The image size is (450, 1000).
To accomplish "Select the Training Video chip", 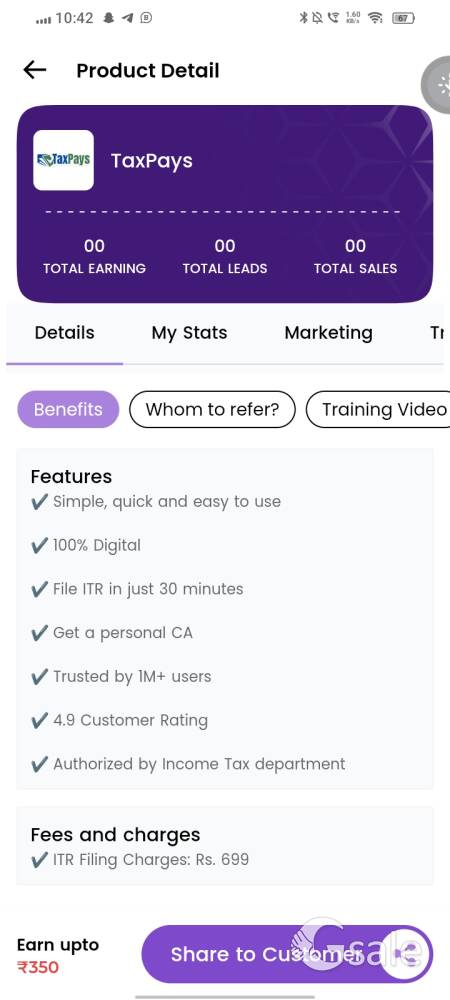I will pyautogui.click(x=379, y=409).
